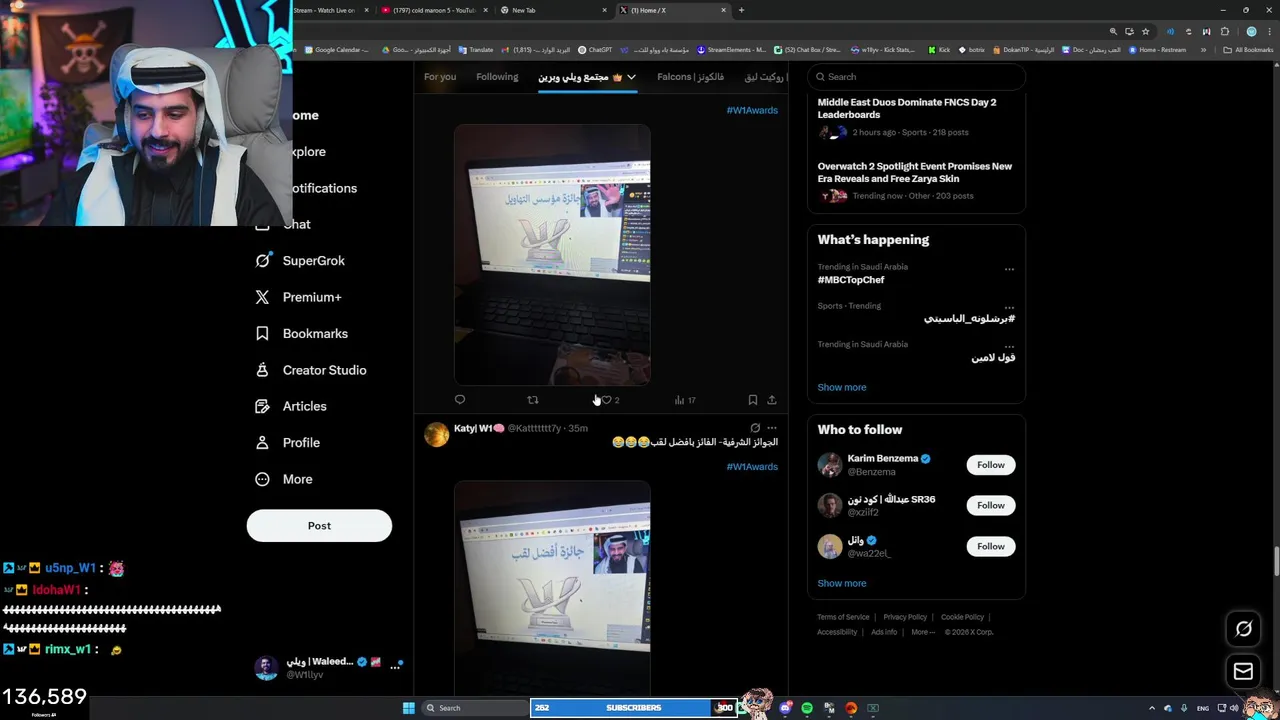Open the first post's laptop photo
The image size is (1280, 720).
pos(552,255)
